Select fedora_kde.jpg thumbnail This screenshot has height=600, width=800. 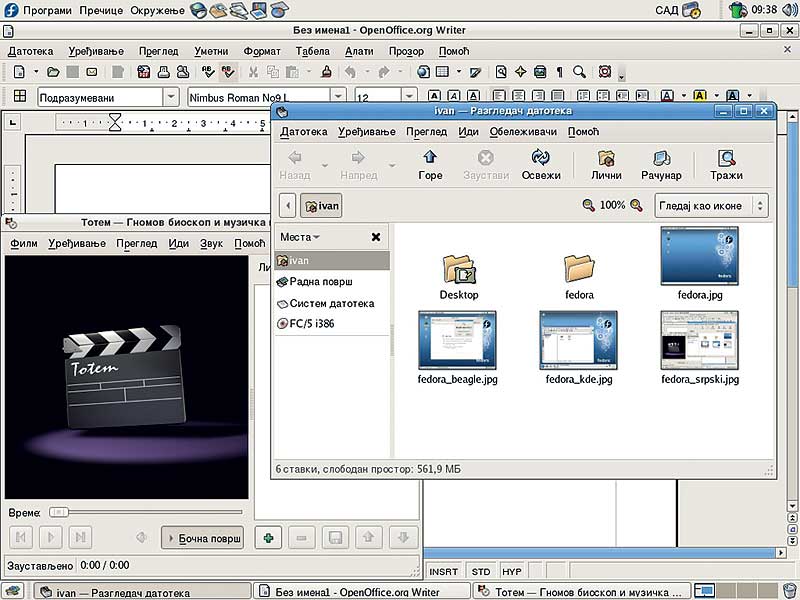pyautogui.click(x=578, y=340)
